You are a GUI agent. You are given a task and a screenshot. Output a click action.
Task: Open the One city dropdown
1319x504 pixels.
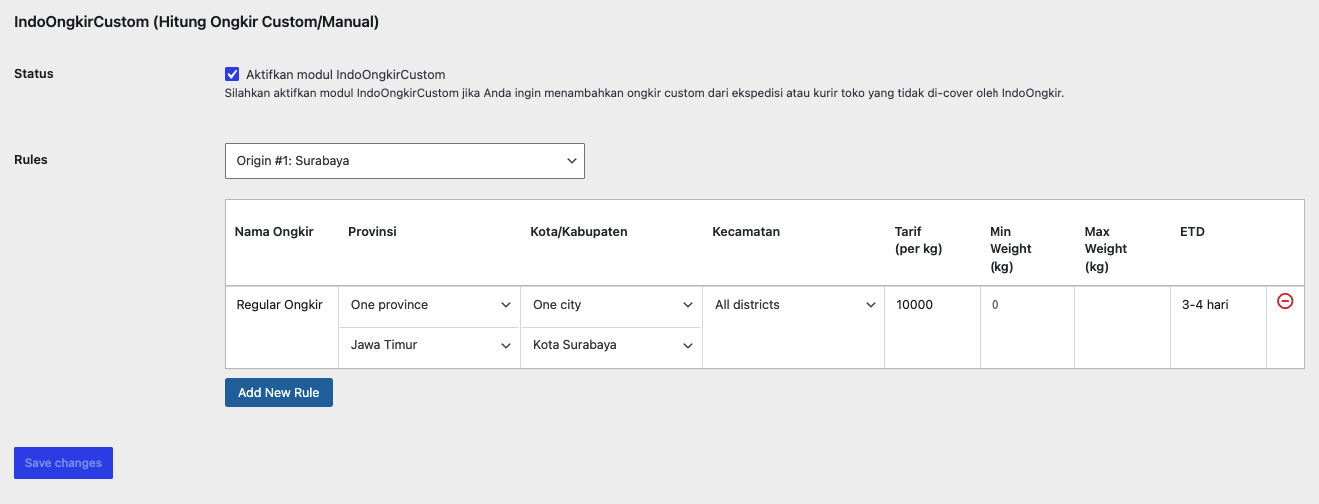tap(612, 305)
